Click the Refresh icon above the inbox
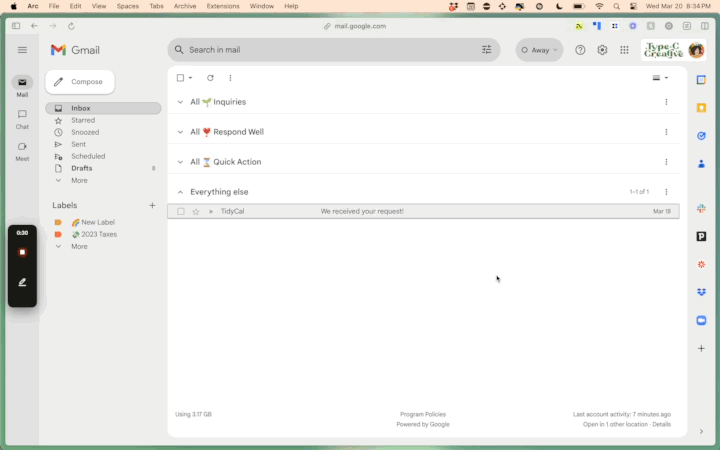Viewport: 720px width, 450px height. [x=210, y=78]
